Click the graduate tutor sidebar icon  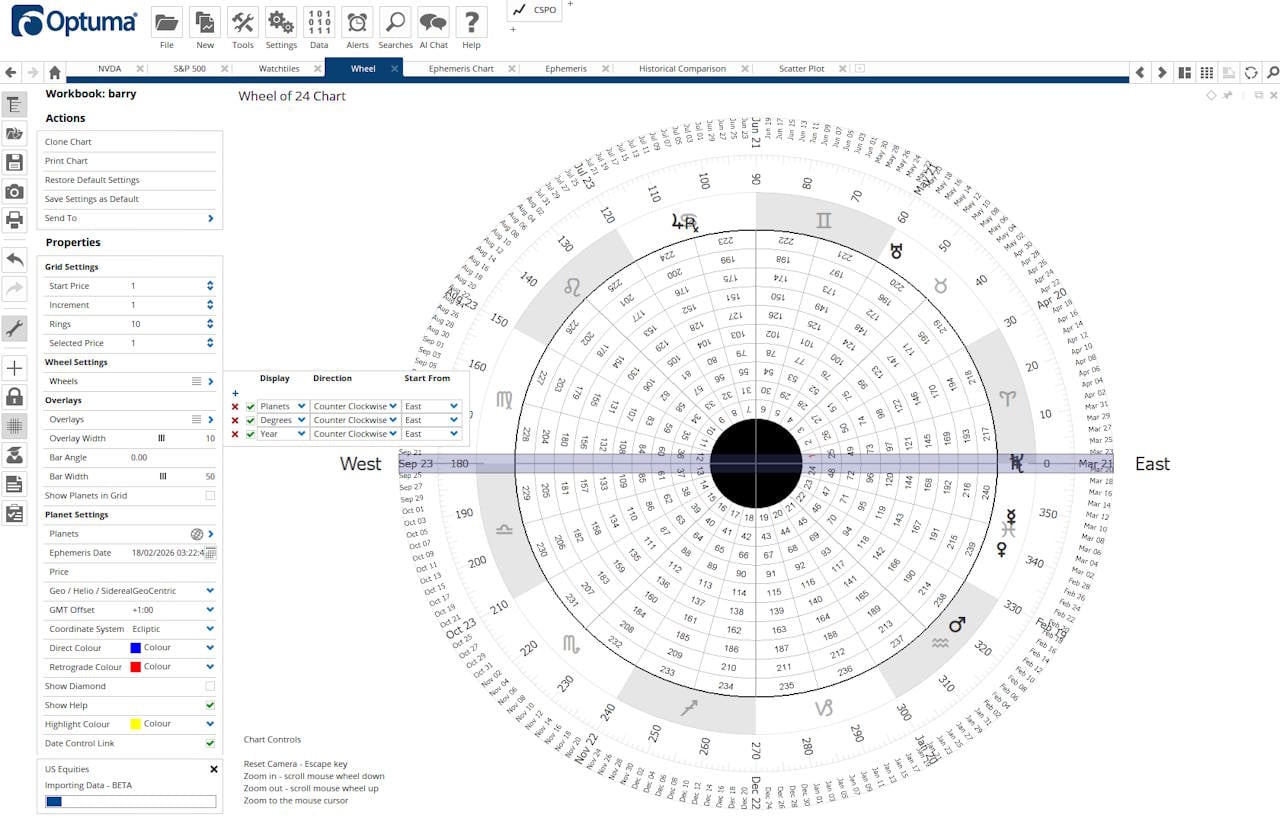click(x=14, y=454)
